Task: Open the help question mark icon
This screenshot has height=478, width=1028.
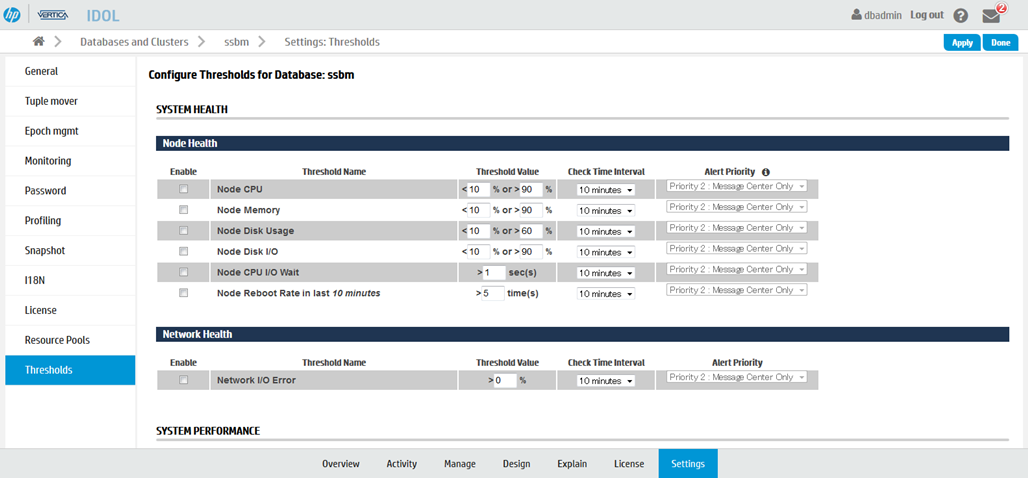Action: [960, 16]
